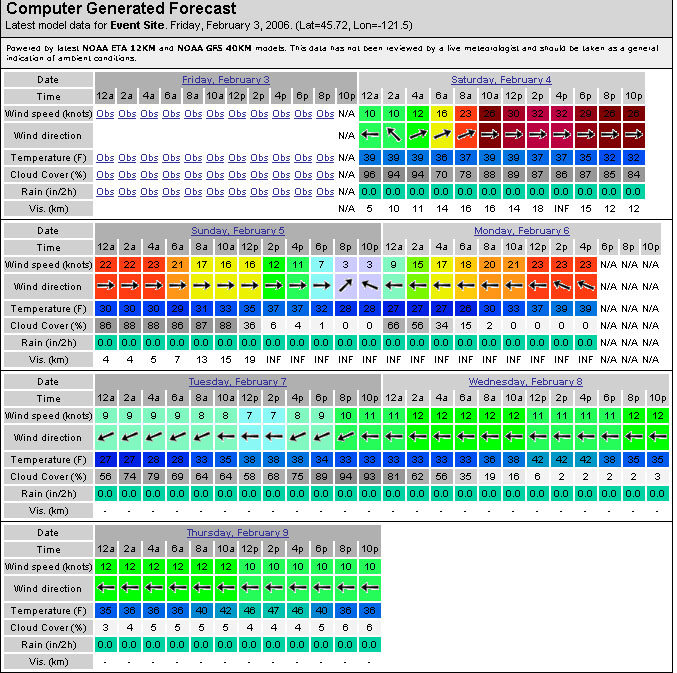Click Saturday 10p wind direction arrow
Screen dimensions: 677x673
pyautogui.click(x=634, y=135)
